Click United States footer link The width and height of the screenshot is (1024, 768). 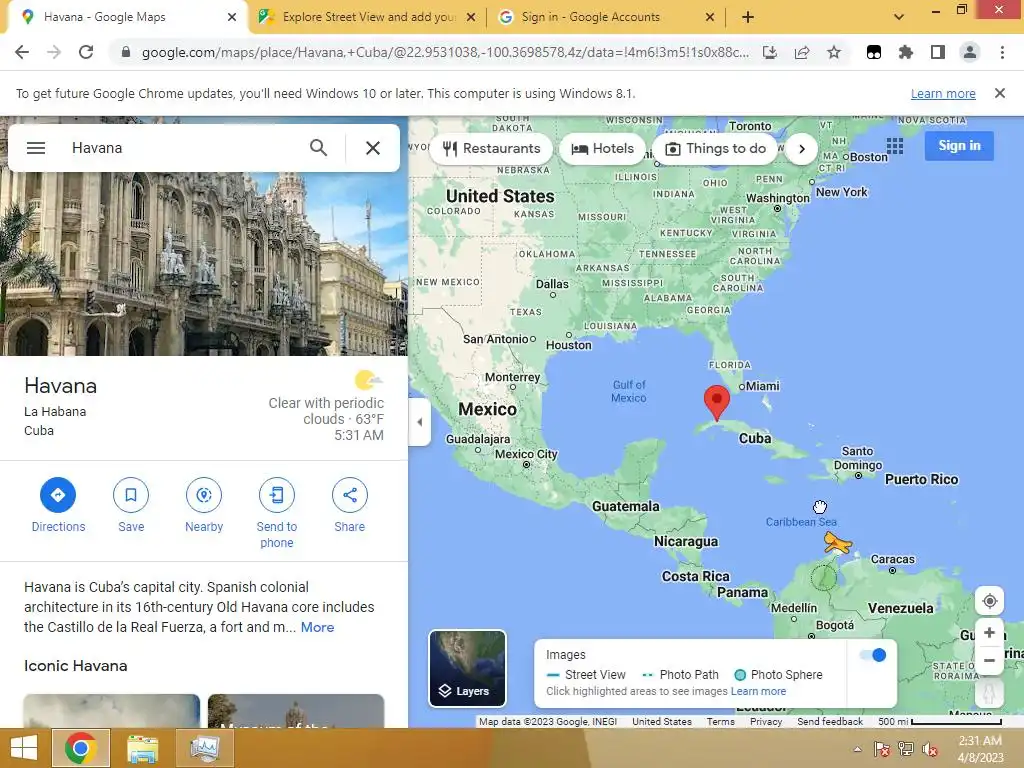click(662, 722)
